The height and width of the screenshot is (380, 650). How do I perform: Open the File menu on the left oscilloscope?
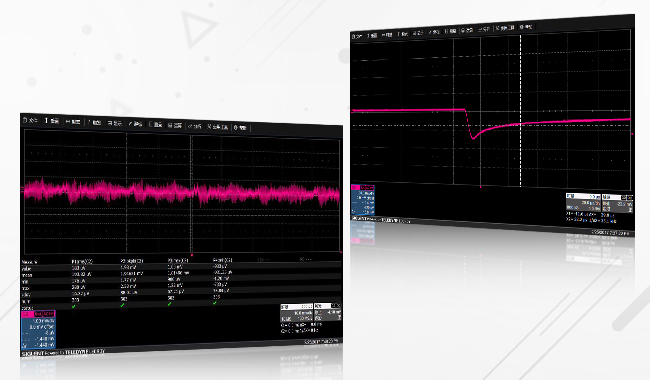pos(30,120)
